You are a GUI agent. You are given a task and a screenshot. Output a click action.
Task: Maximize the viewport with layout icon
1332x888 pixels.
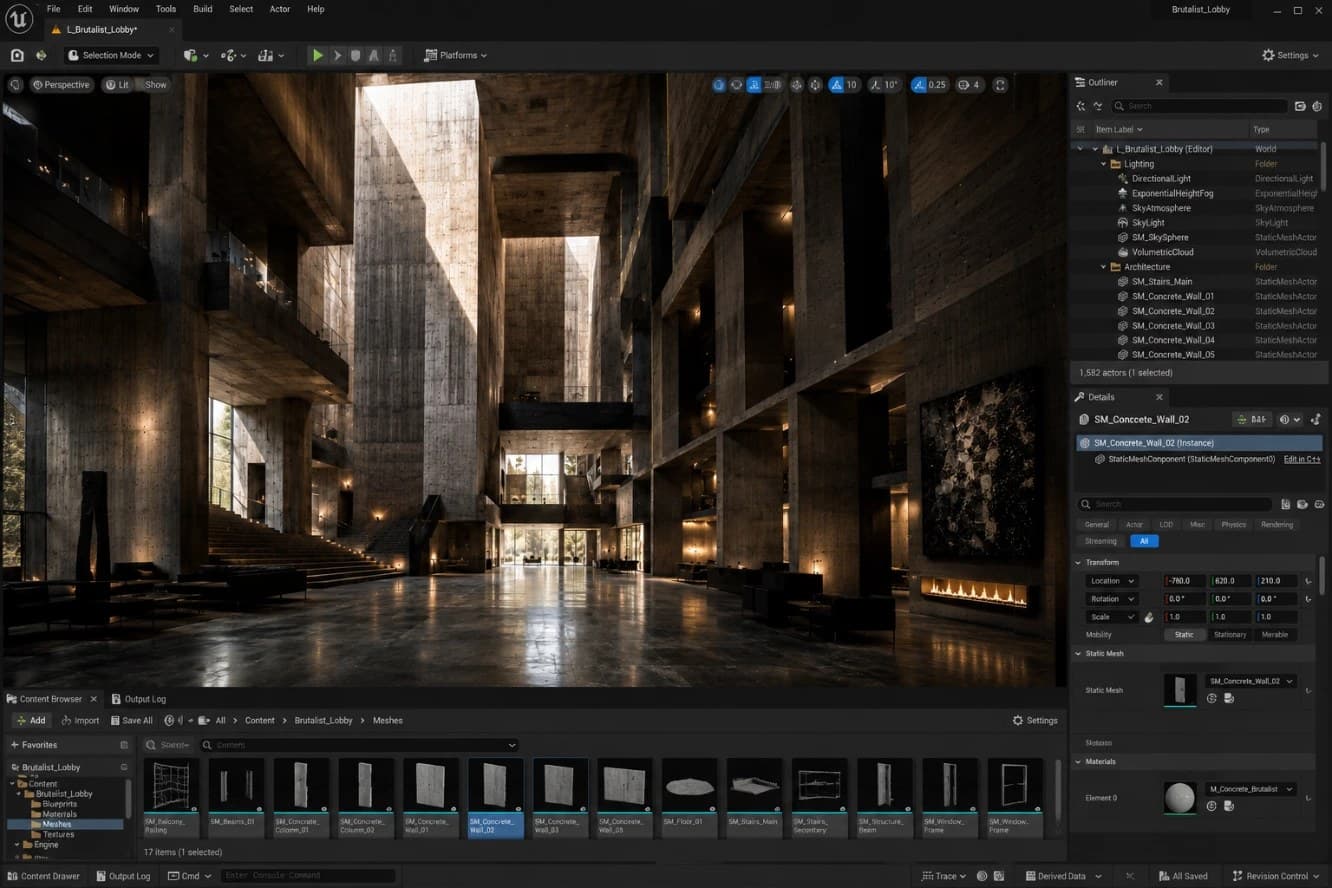coord(1000,85)
